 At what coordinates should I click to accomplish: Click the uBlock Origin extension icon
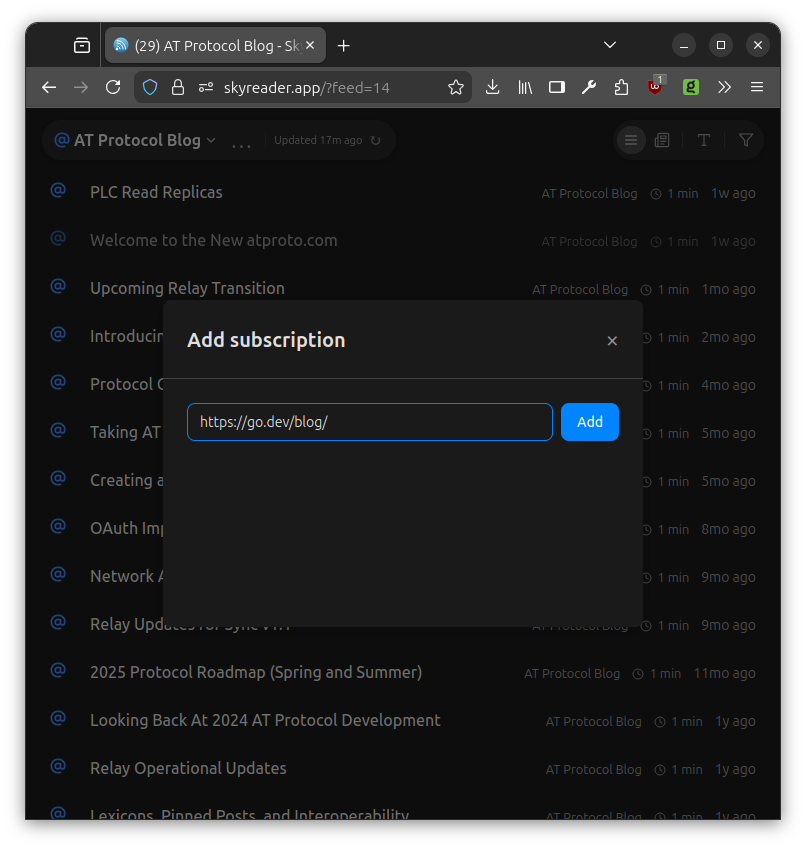[655, 87]
